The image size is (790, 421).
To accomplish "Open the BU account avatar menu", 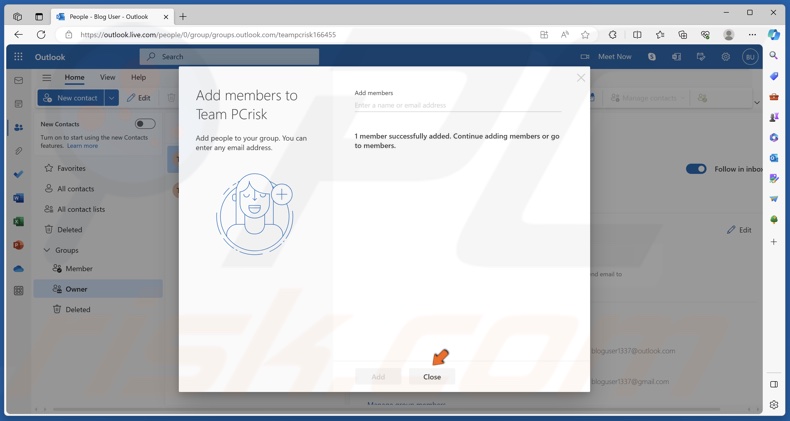I will pos(750,57).
